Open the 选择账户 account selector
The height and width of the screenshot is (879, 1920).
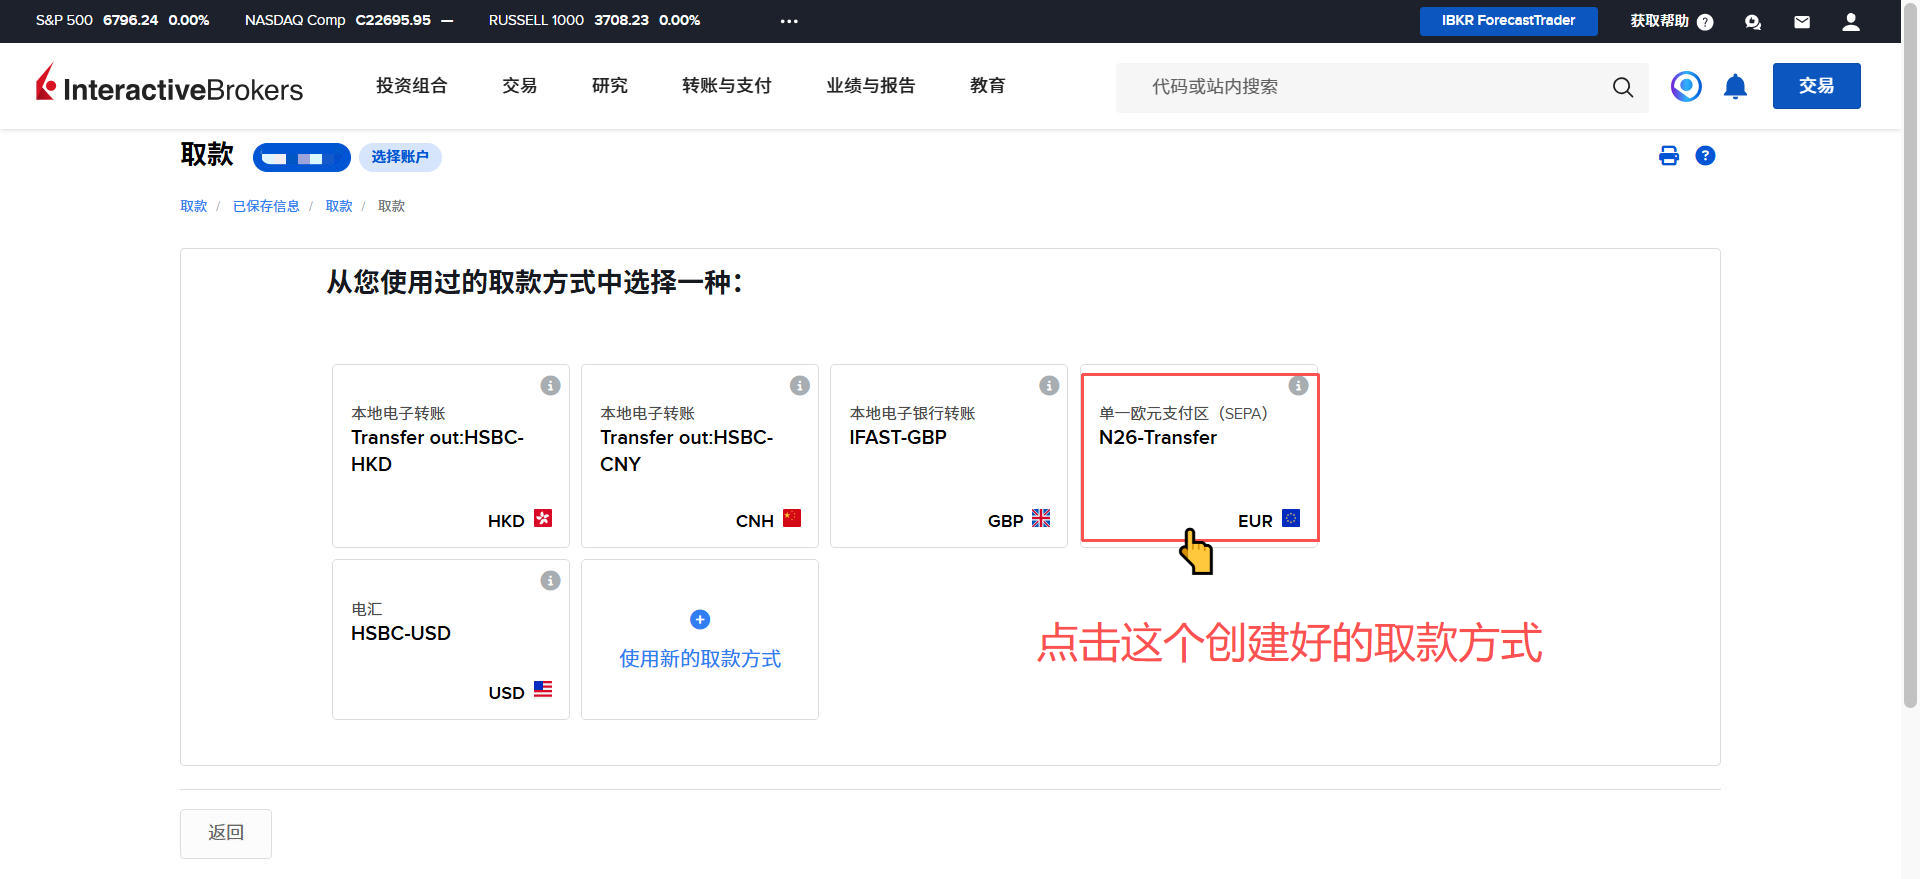(400, 157)
